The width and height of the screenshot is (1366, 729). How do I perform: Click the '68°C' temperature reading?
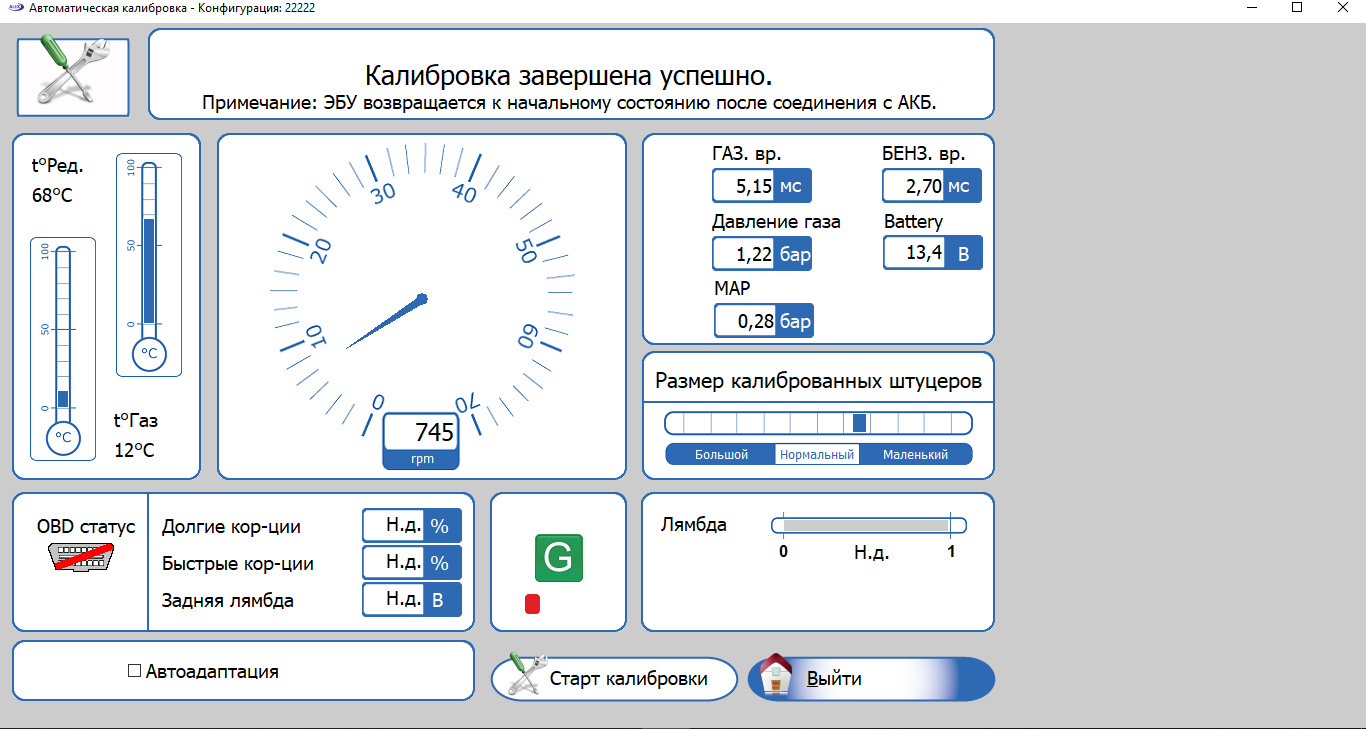point(52,195)
